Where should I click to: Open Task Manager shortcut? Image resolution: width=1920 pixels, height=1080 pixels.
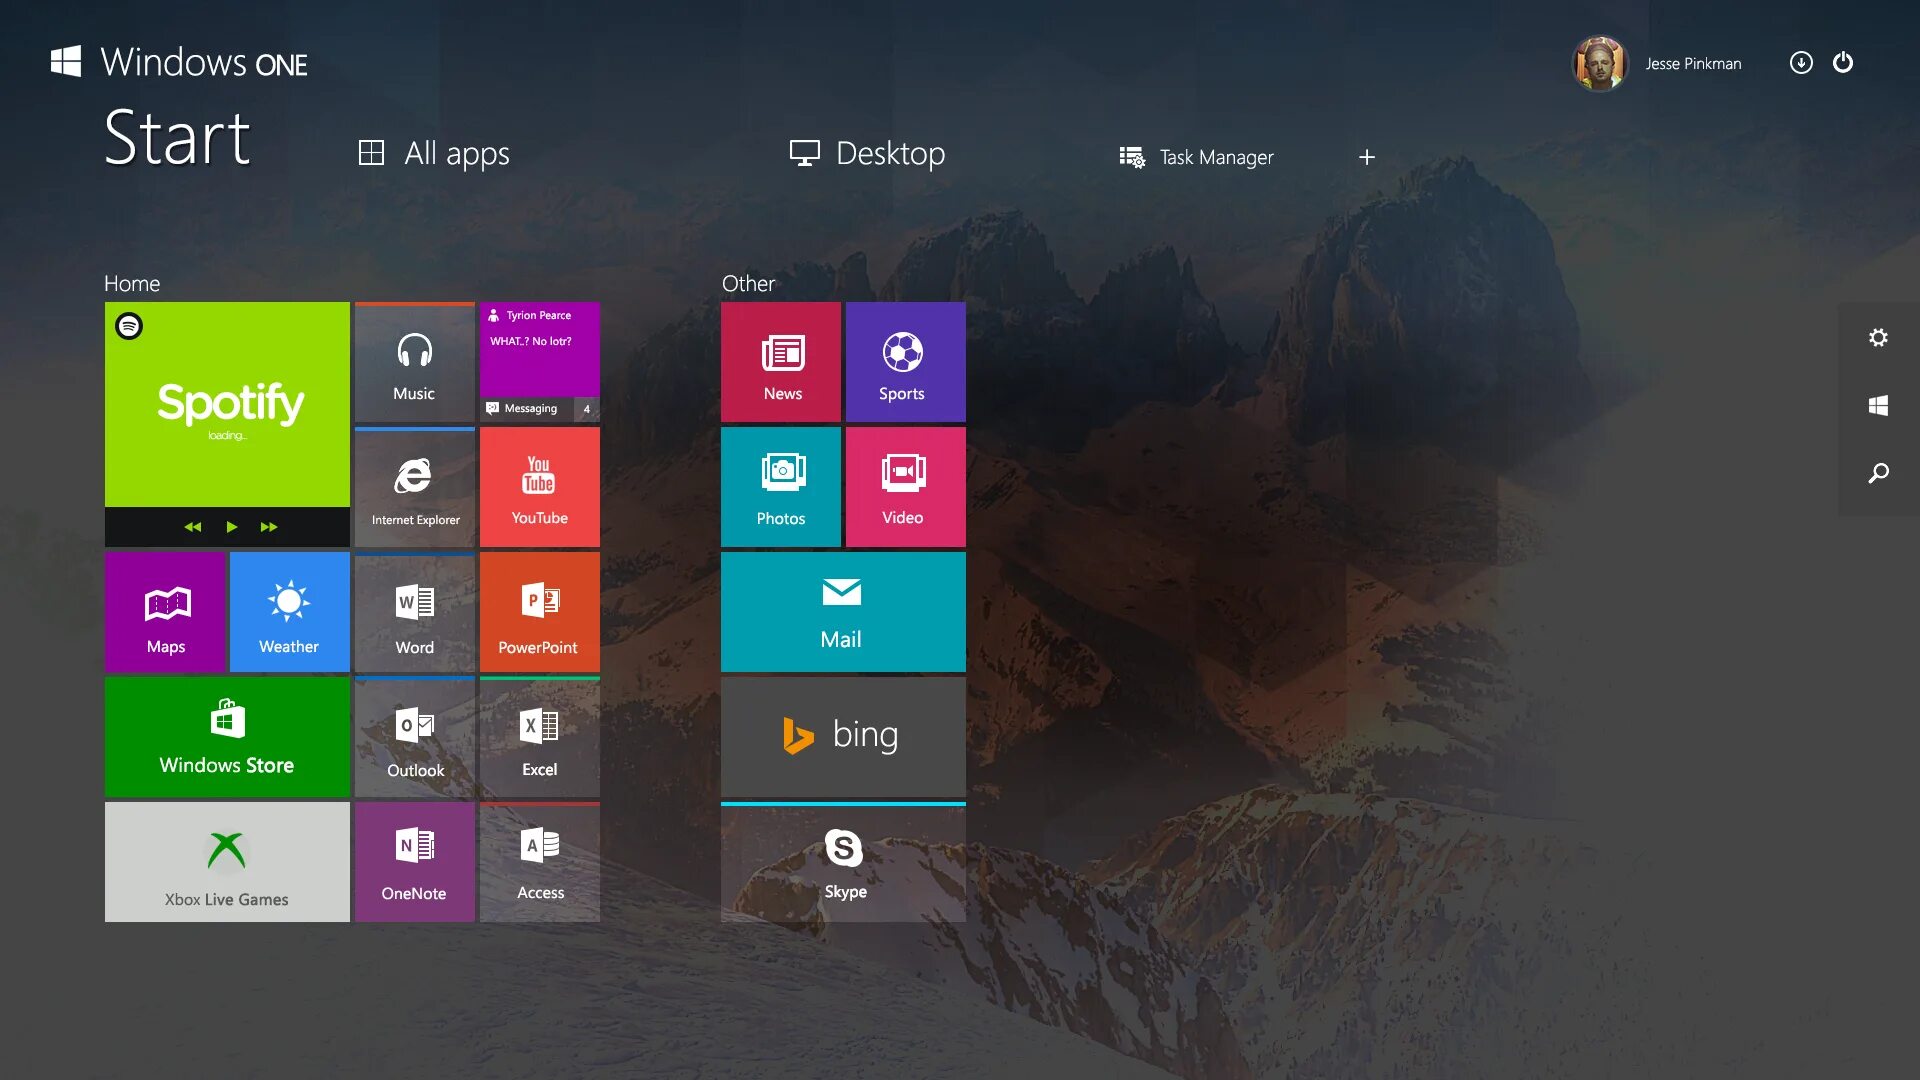coord(1196,157)
